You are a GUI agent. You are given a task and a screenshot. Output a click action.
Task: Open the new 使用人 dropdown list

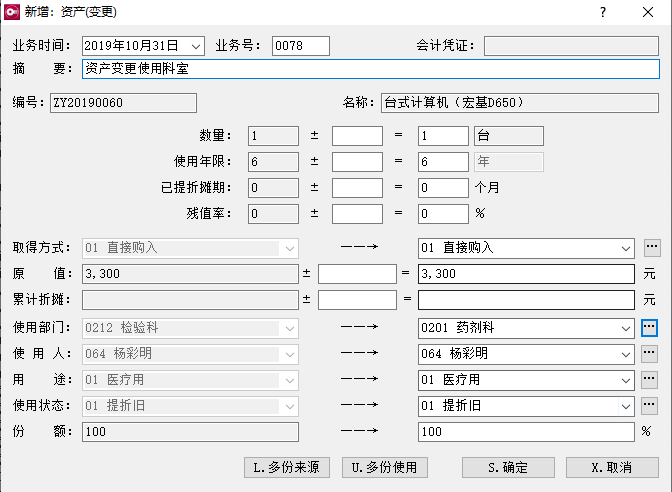pyautogui.click(x=626, y=353)
